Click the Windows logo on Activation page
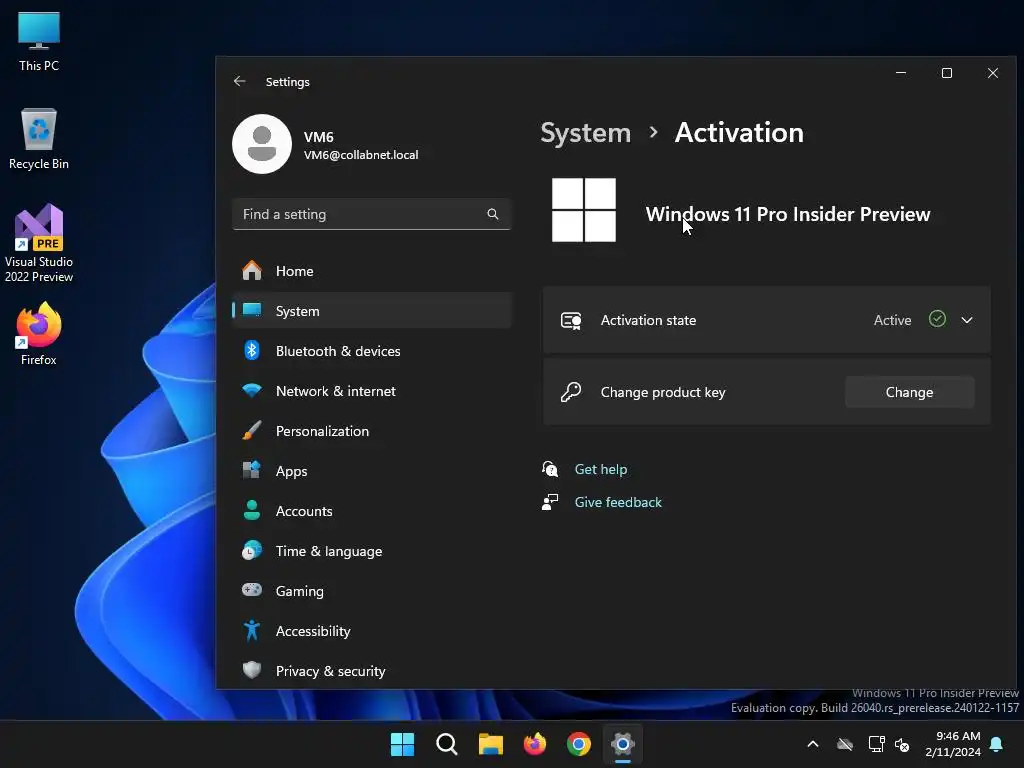 click(584, 210)
